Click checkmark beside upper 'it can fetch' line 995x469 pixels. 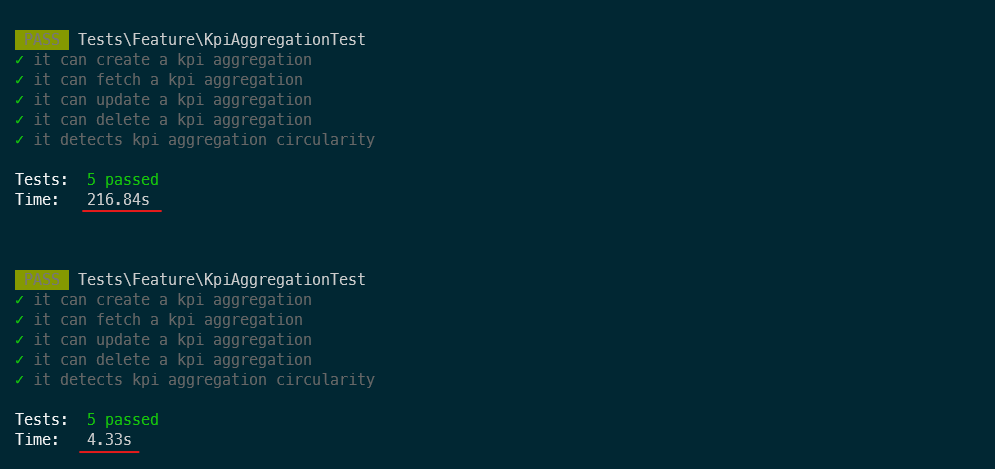pyautogui.click(x=20, y=80)
